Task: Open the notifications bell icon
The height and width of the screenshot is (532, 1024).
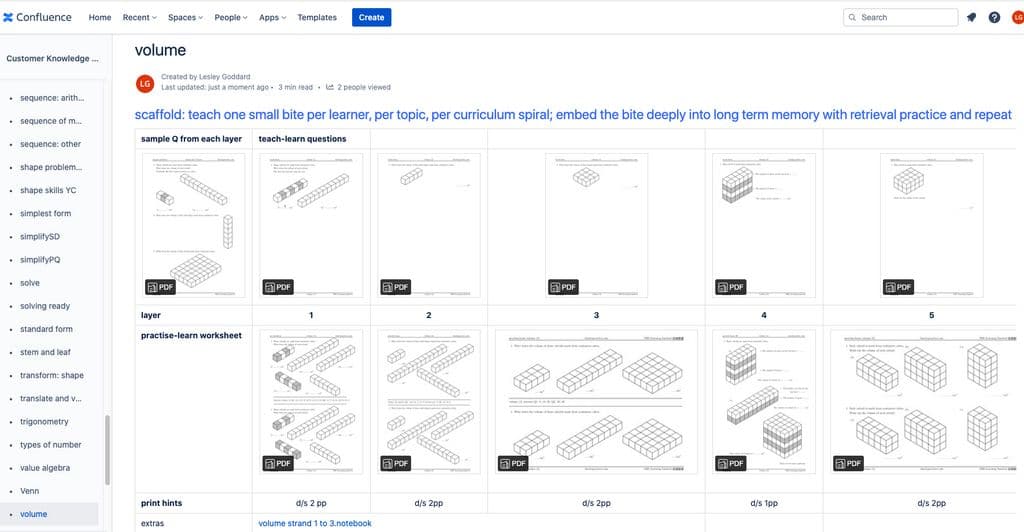Action: (x=971, y=18)
